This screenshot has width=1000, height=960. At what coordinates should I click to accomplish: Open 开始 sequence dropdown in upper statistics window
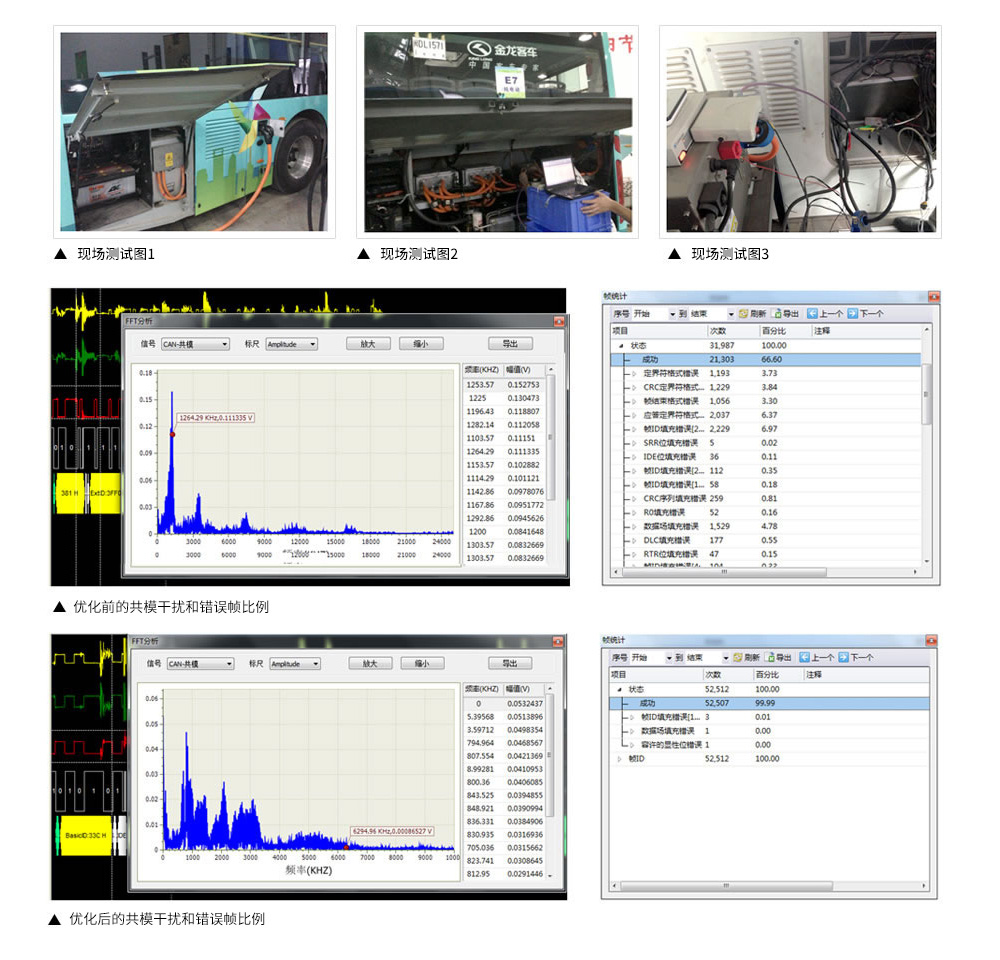click(x=671, y=314)
